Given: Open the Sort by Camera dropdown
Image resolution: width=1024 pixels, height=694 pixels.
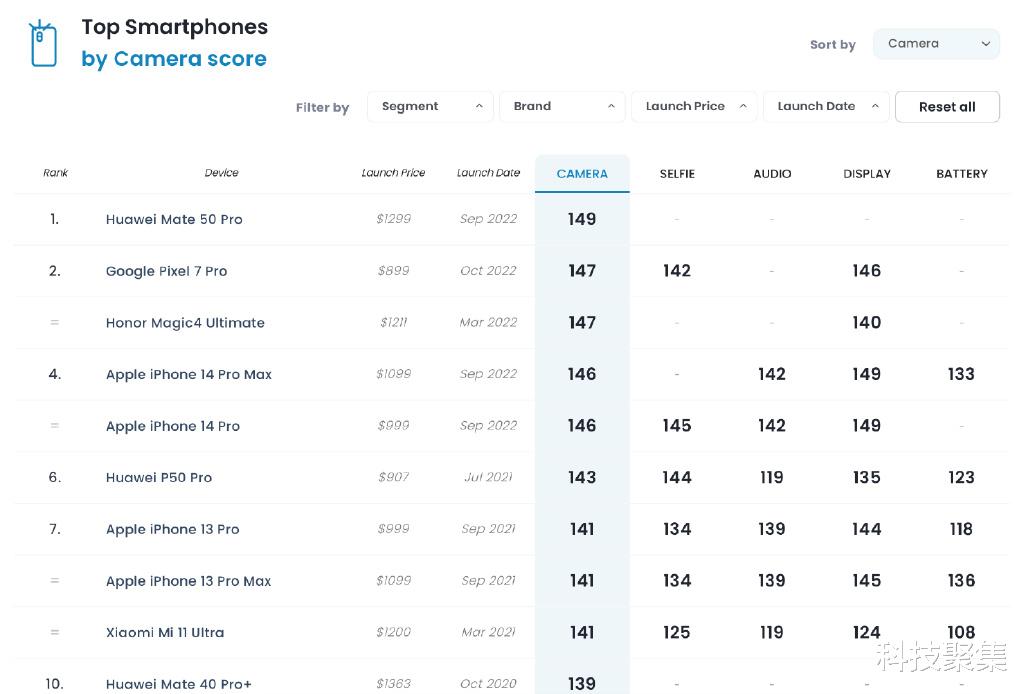Looking at the screenshot, I should 936,44.
